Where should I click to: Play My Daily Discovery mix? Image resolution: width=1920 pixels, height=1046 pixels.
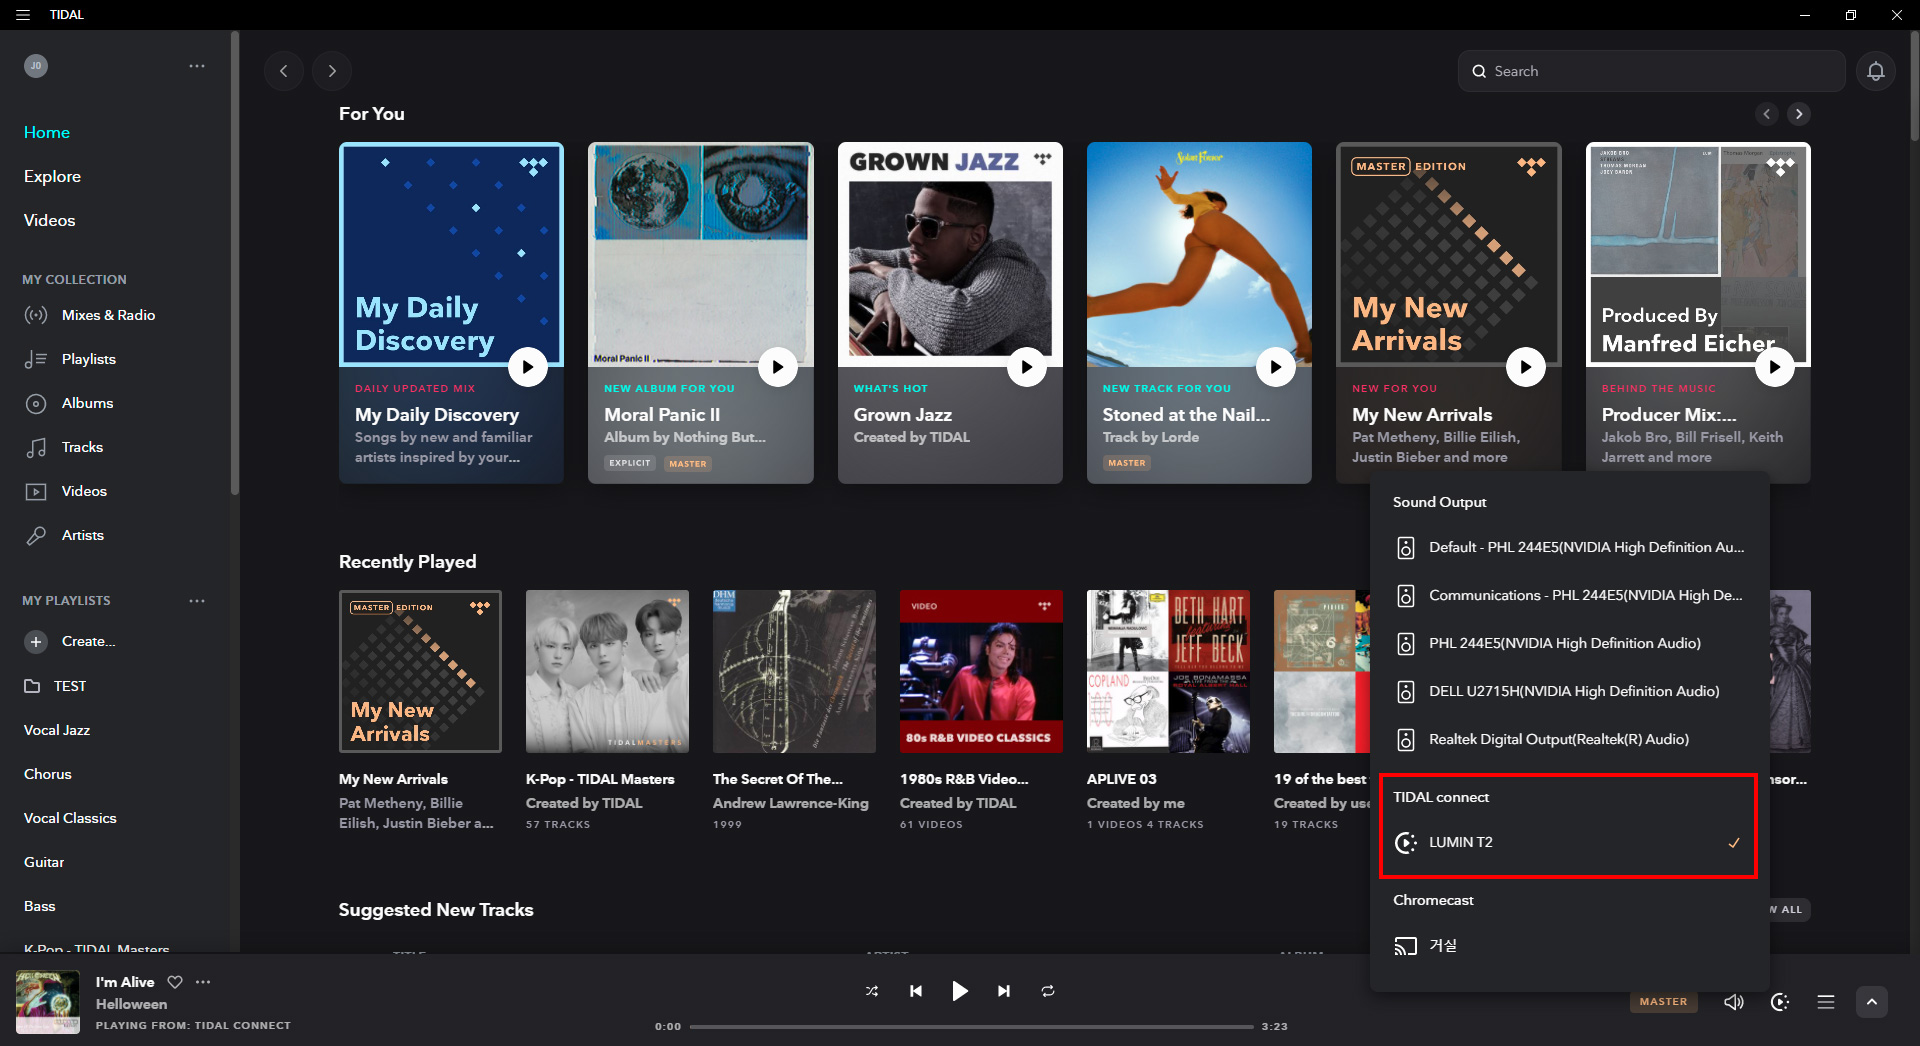pyautogui.click(x=528, y=367)
